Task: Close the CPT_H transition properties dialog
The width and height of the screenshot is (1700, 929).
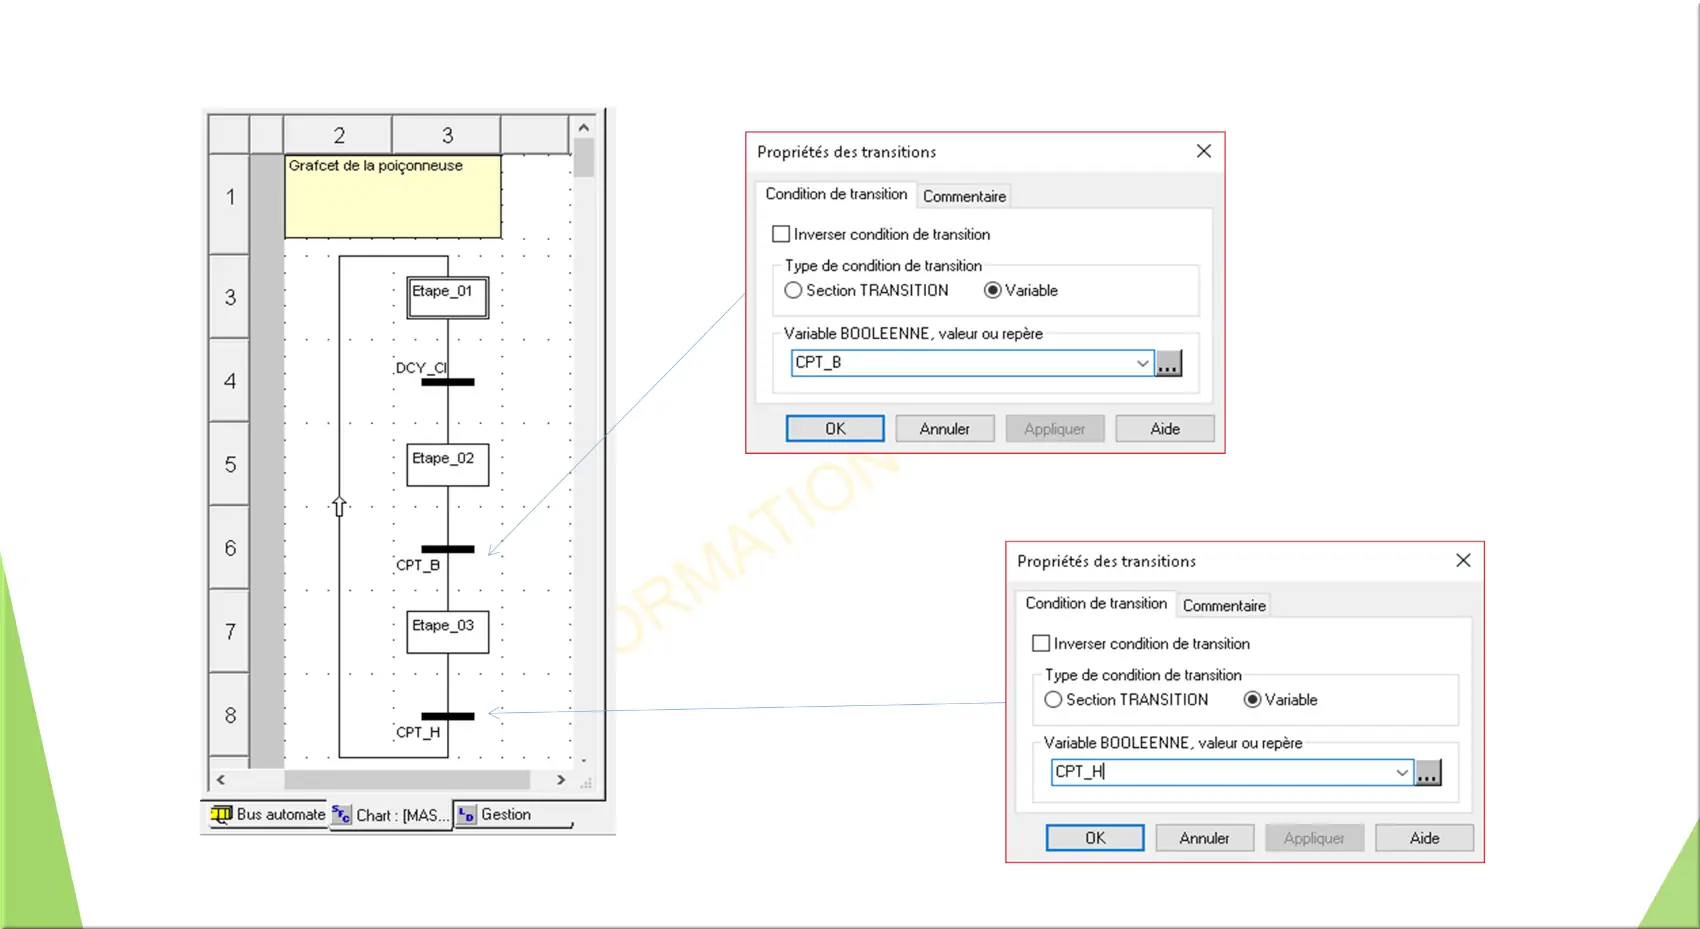Action: pyautogui.click(x=1463, y=560)
